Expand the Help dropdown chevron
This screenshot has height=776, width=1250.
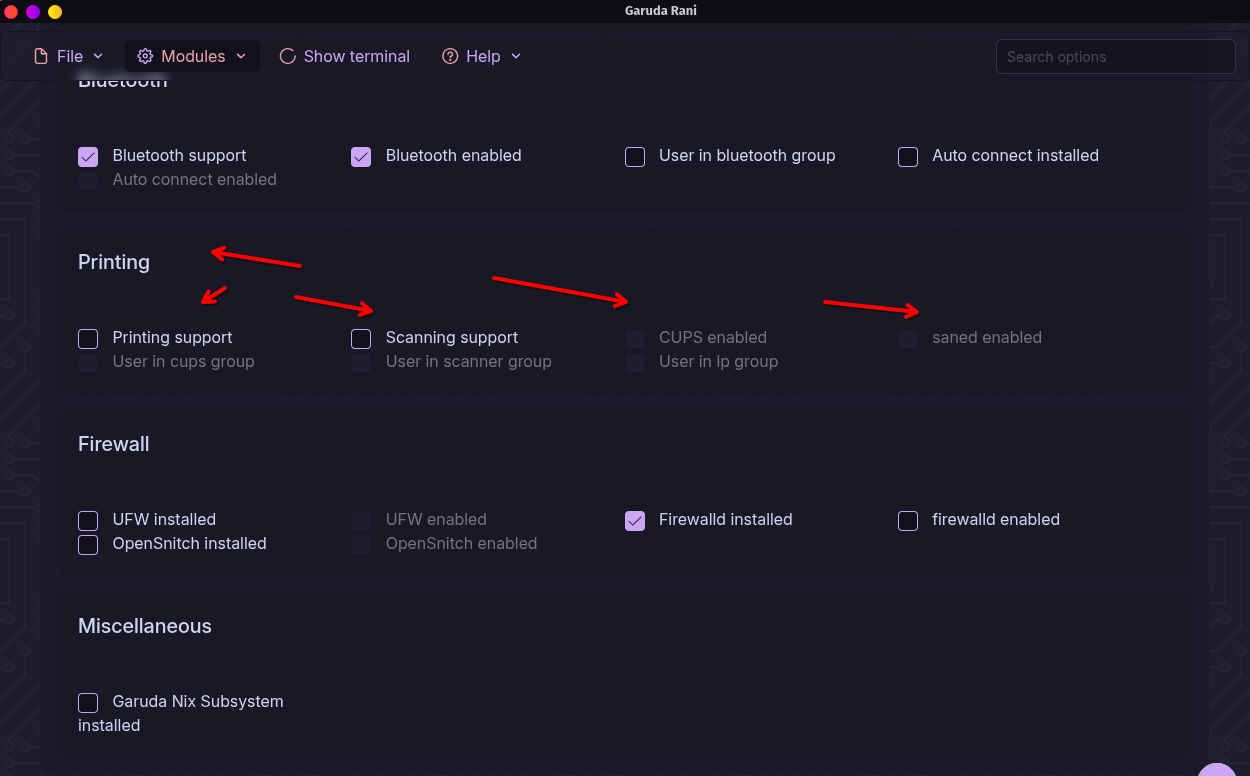pos(516,56)
